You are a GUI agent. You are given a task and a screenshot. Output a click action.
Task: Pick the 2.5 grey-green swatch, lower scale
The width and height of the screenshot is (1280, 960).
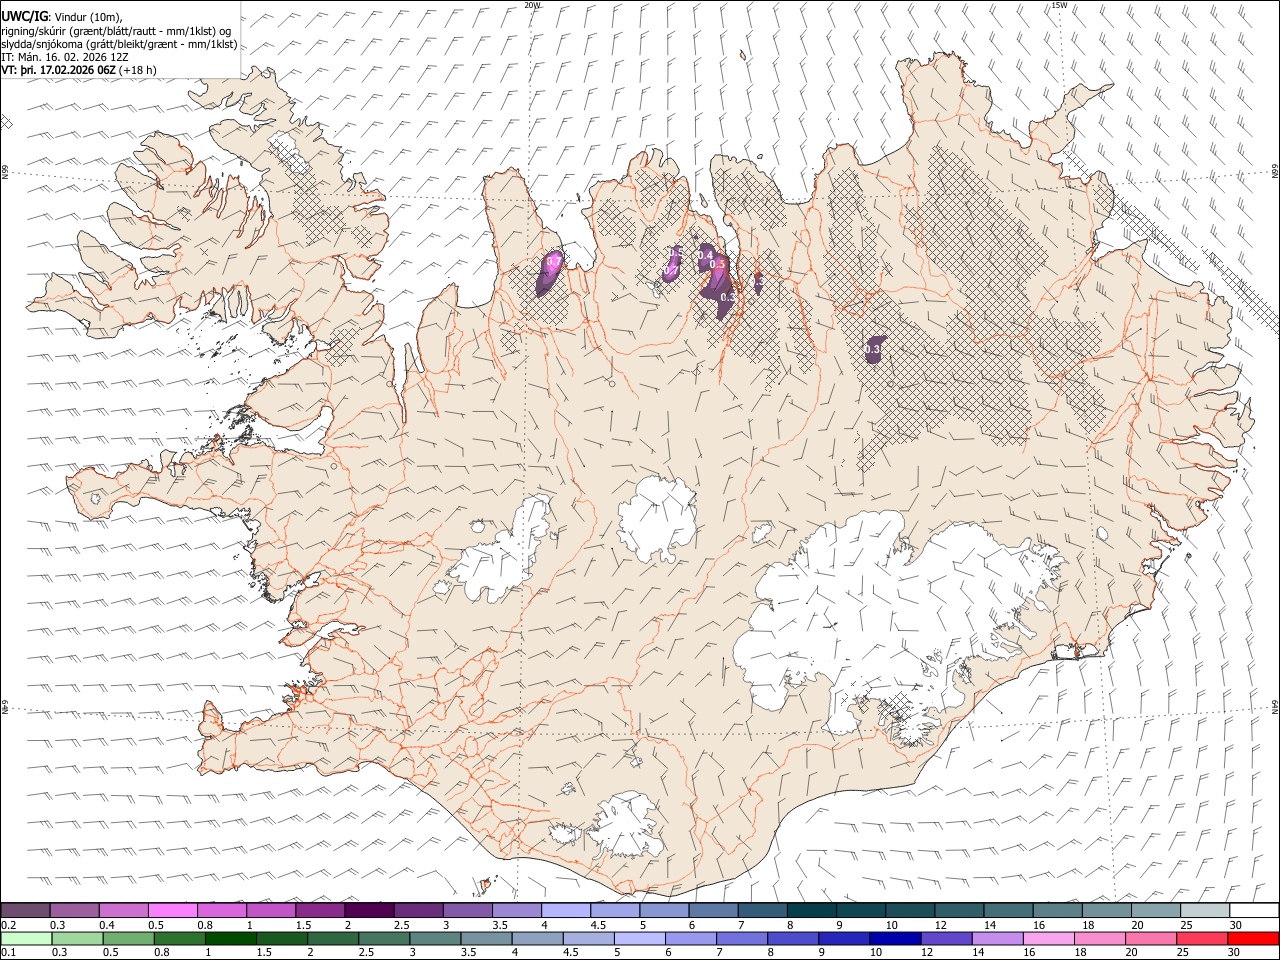tap(383, 939)
